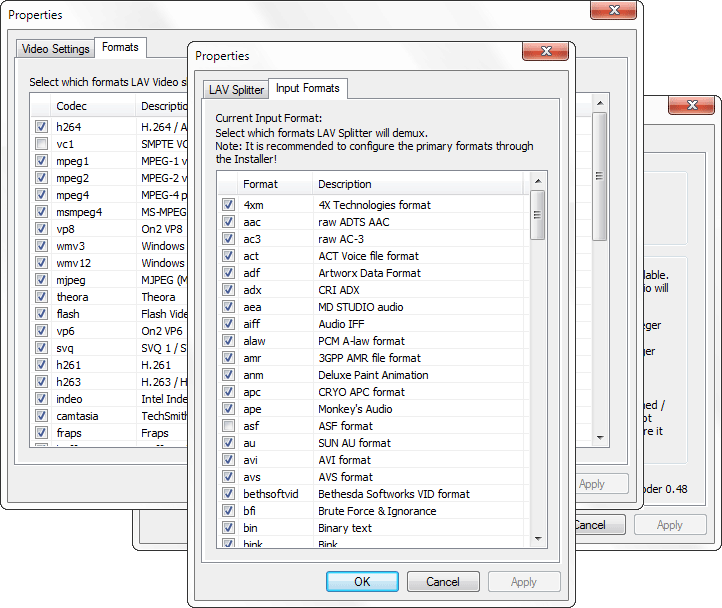Select the 'SUN AU format' entry

tap(355, 443)
